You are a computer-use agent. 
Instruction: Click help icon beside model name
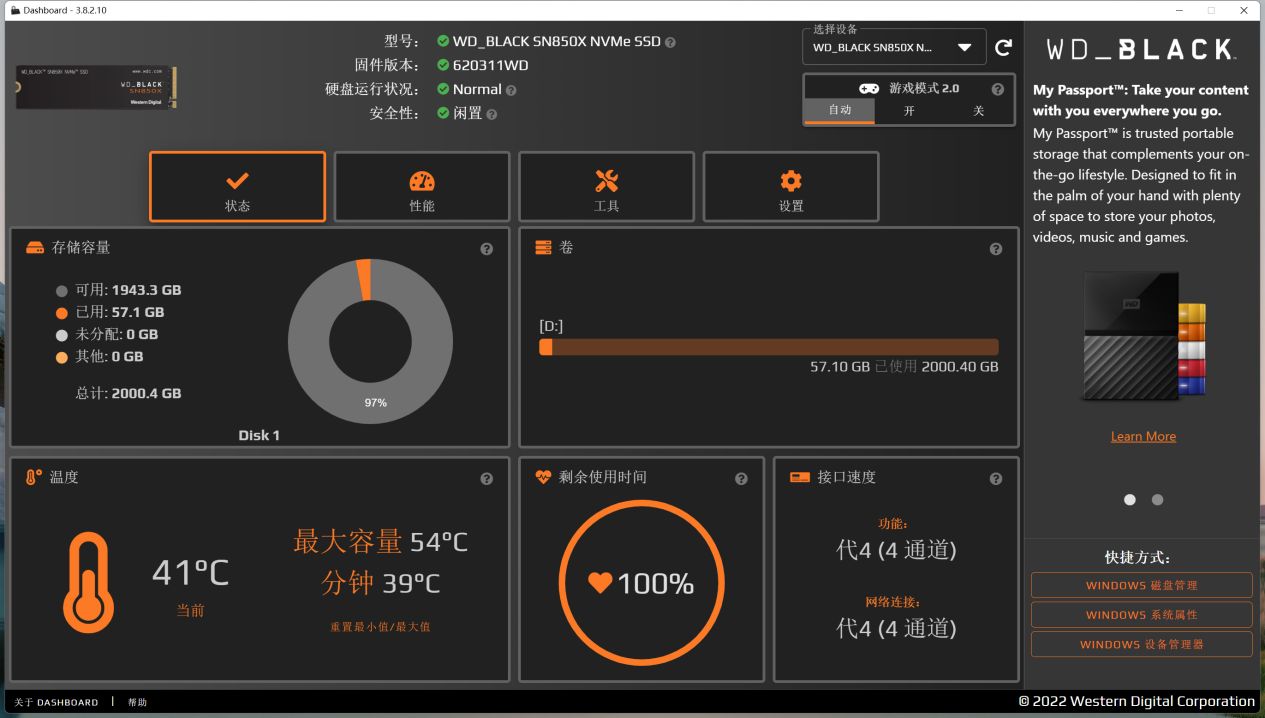pos(670,42)
